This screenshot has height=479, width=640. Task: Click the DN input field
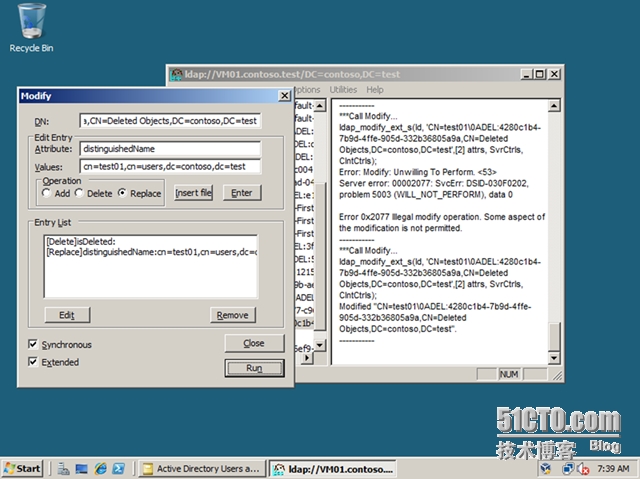(x=170, y=121)
